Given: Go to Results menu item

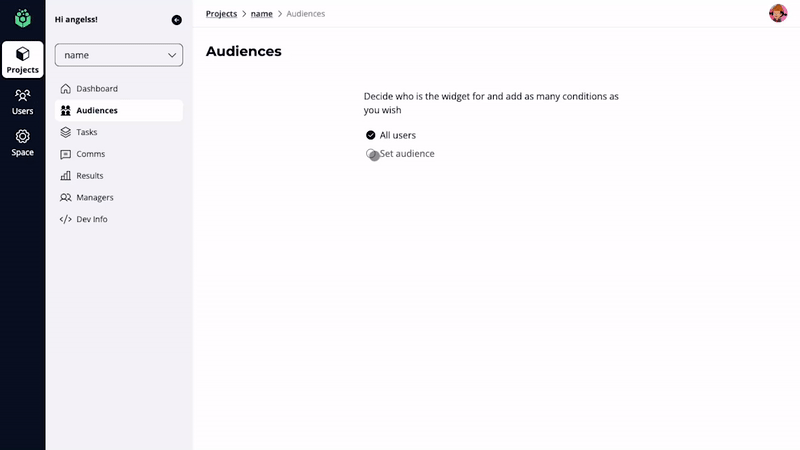Looking at the screenshot, I should pos(119,176).
